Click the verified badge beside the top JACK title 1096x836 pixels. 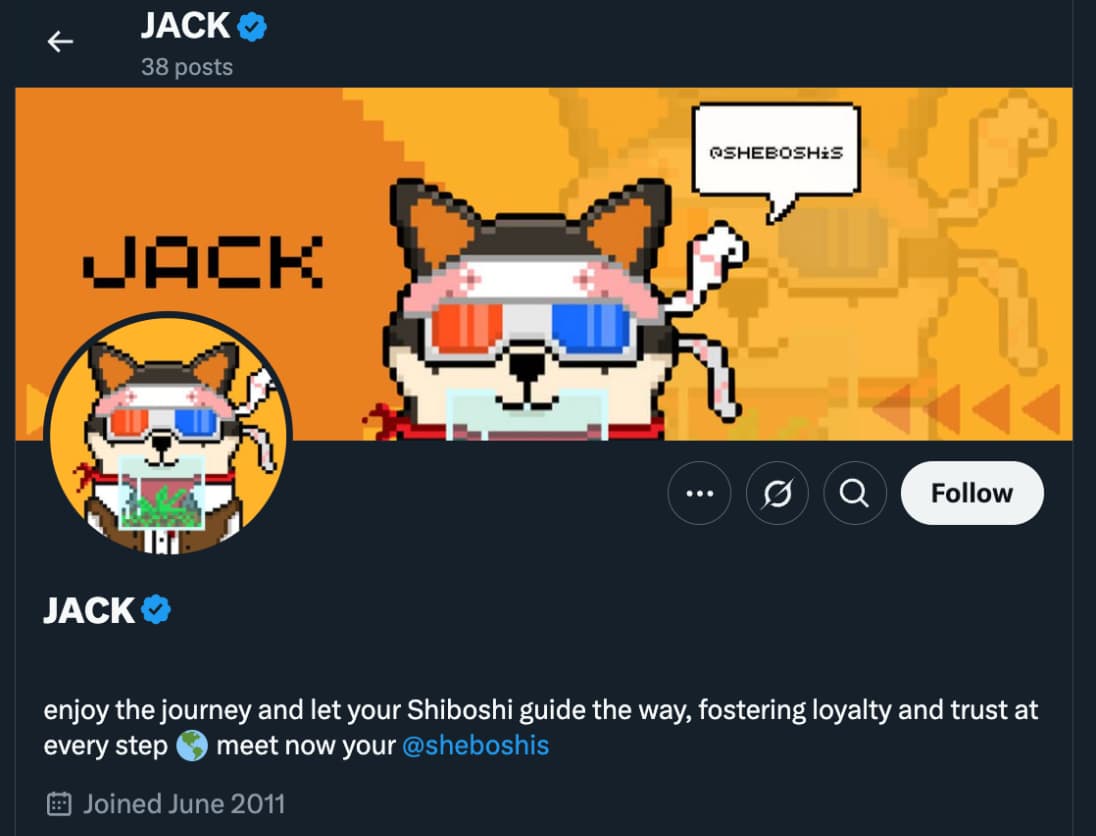pyautogui.click(x=252, y=27)
